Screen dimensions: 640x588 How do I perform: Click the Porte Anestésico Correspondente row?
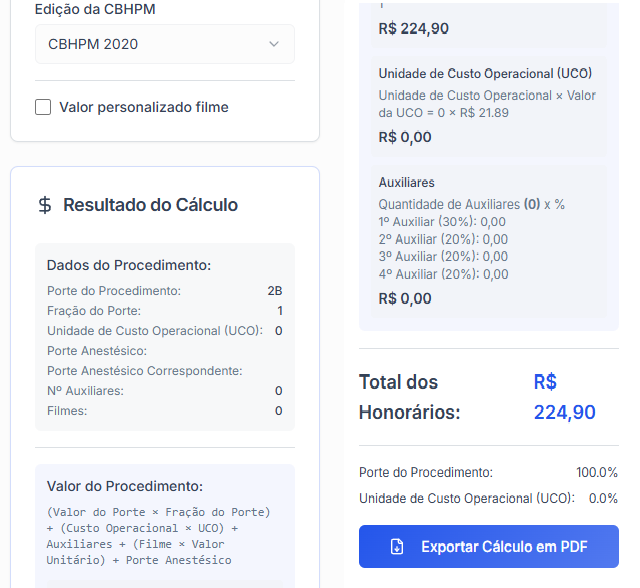pyautogui.click(x=145, y=371)
